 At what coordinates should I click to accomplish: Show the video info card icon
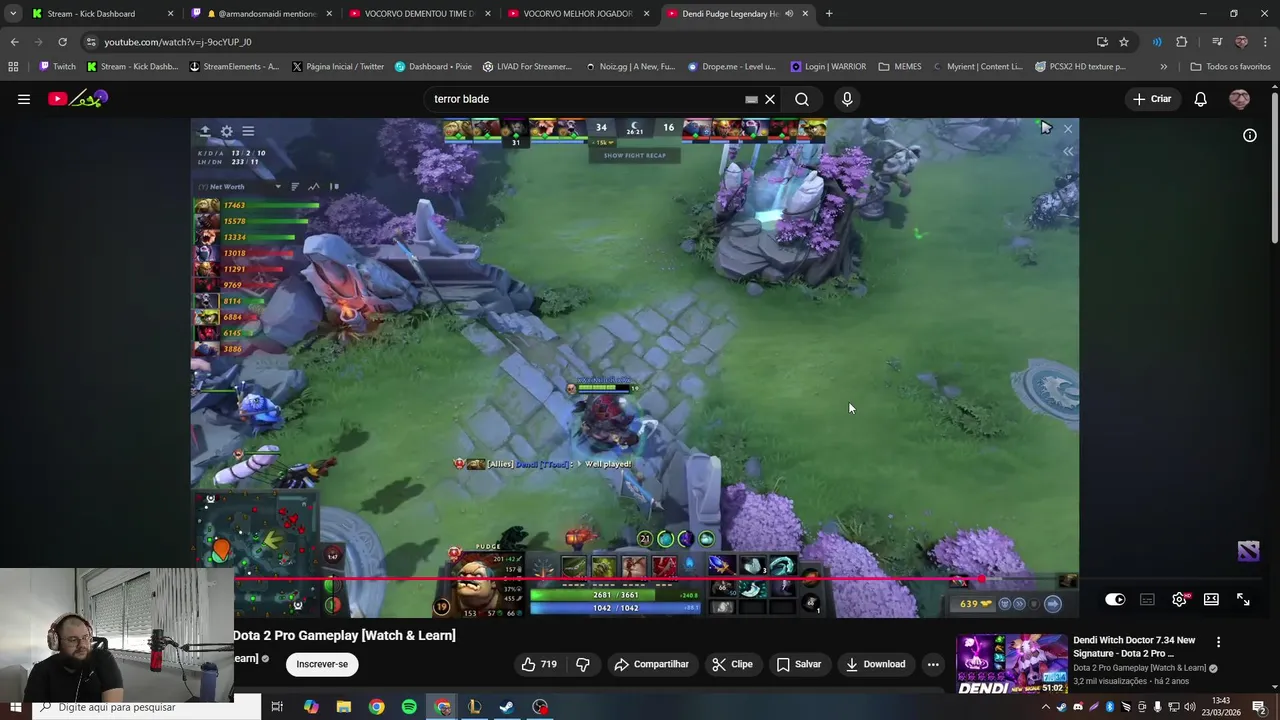(1250, 135)
